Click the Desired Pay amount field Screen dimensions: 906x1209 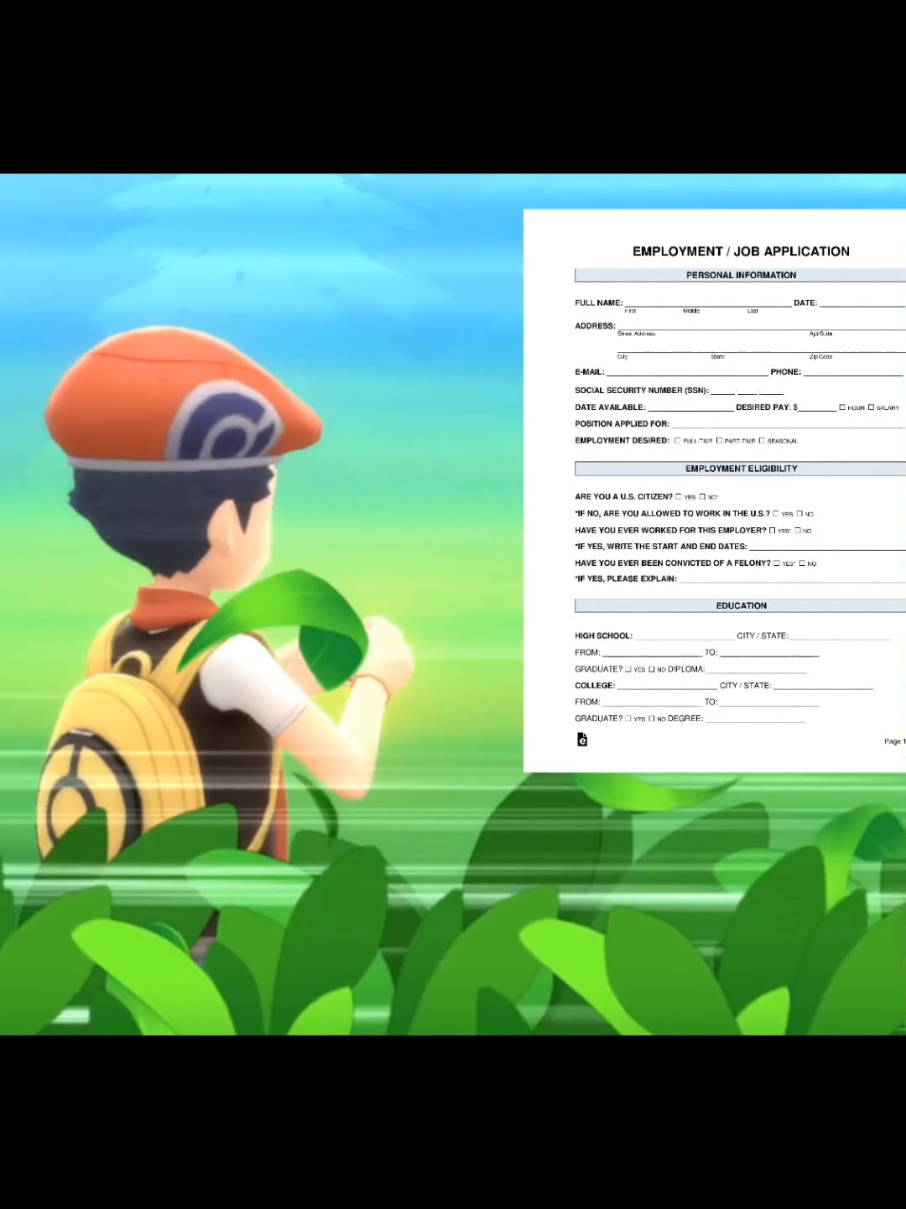click(817, 407)
